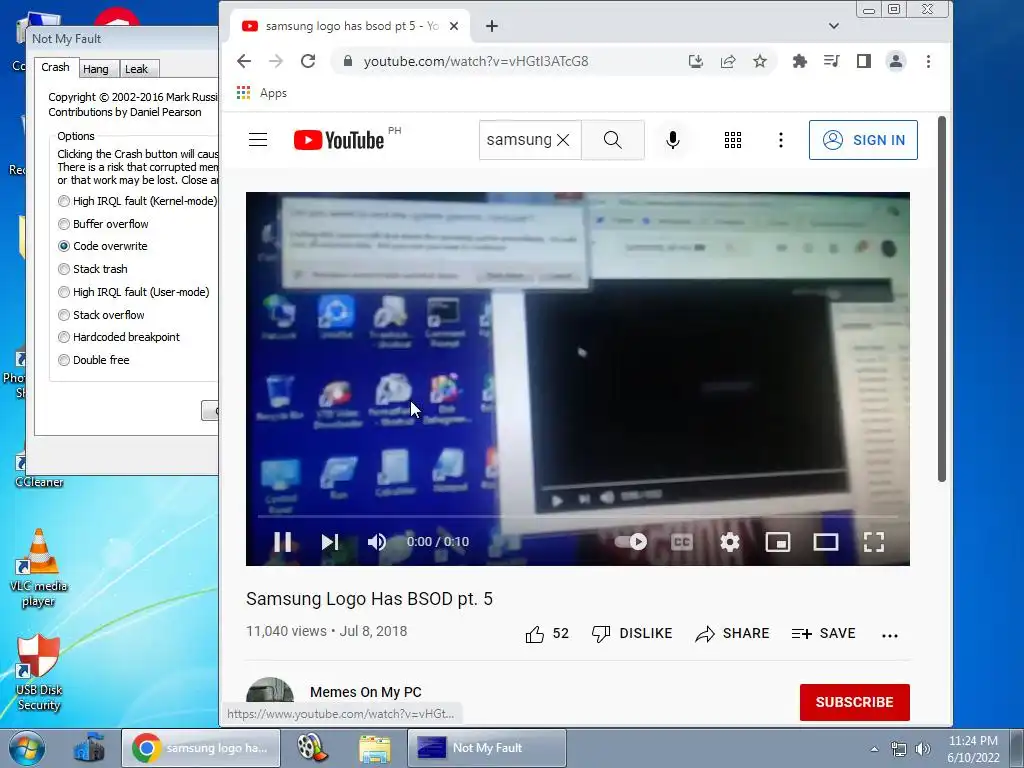The height and width of the screenshot is (768, 1024).
Task: Open the Chrome three-dot menu
Action: (928, 61)
